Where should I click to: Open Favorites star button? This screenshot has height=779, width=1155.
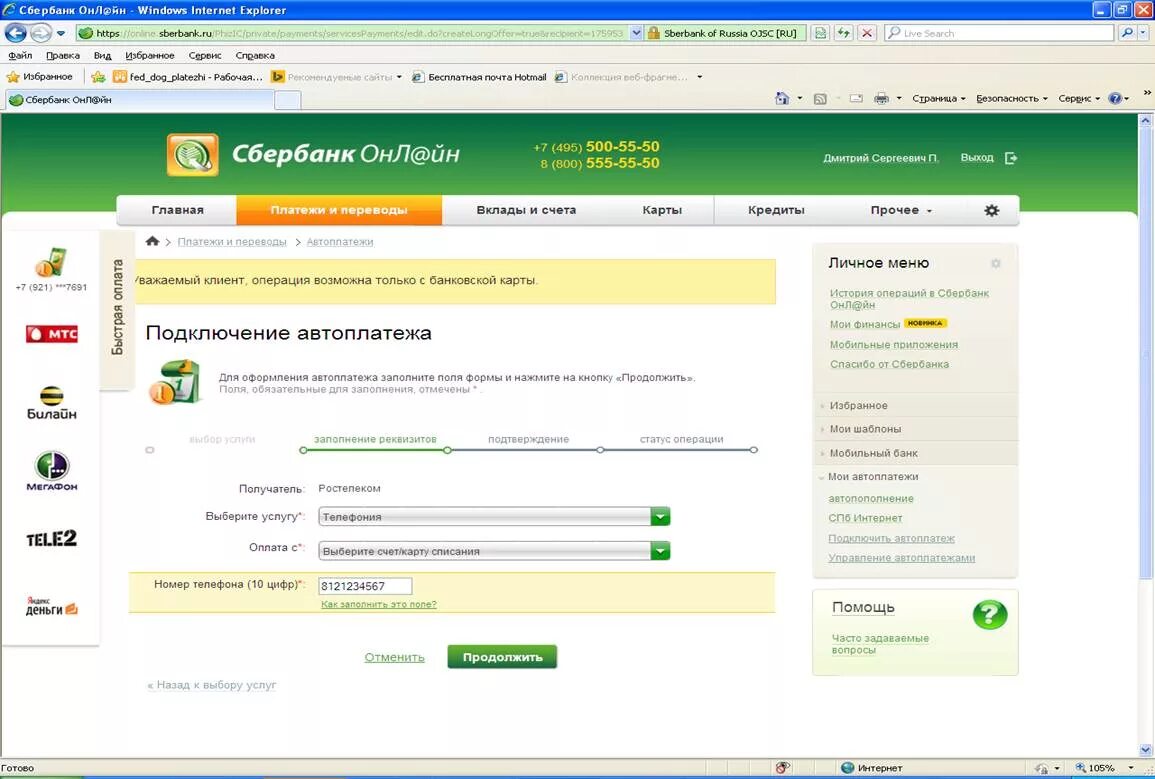coord(40,77)
